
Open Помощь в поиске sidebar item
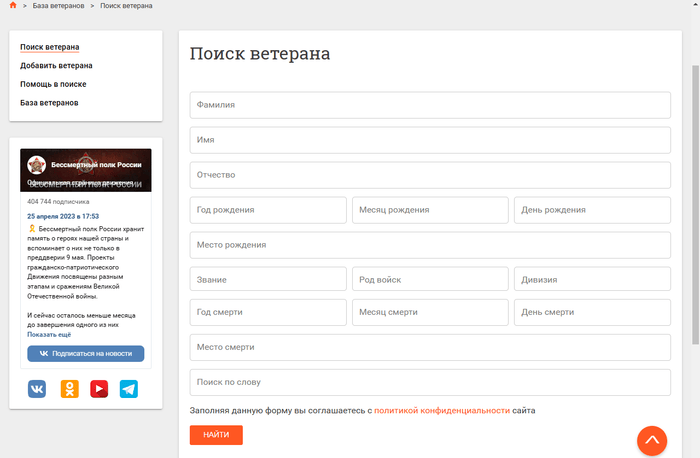click(53, 84)
